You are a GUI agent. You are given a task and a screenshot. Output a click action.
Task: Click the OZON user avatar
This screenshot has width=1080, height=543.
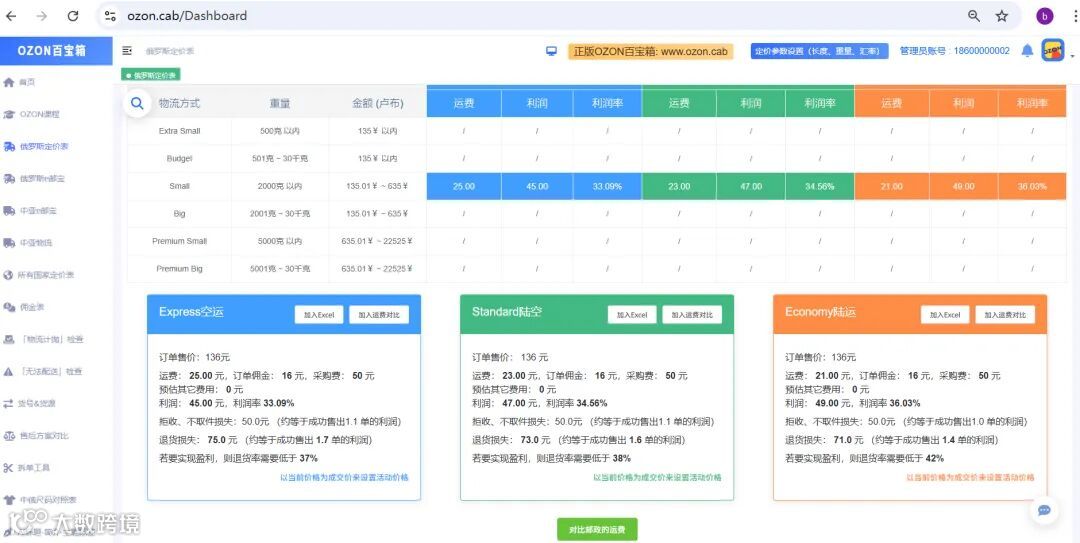pyautogui.click(x=1052, y=50)
